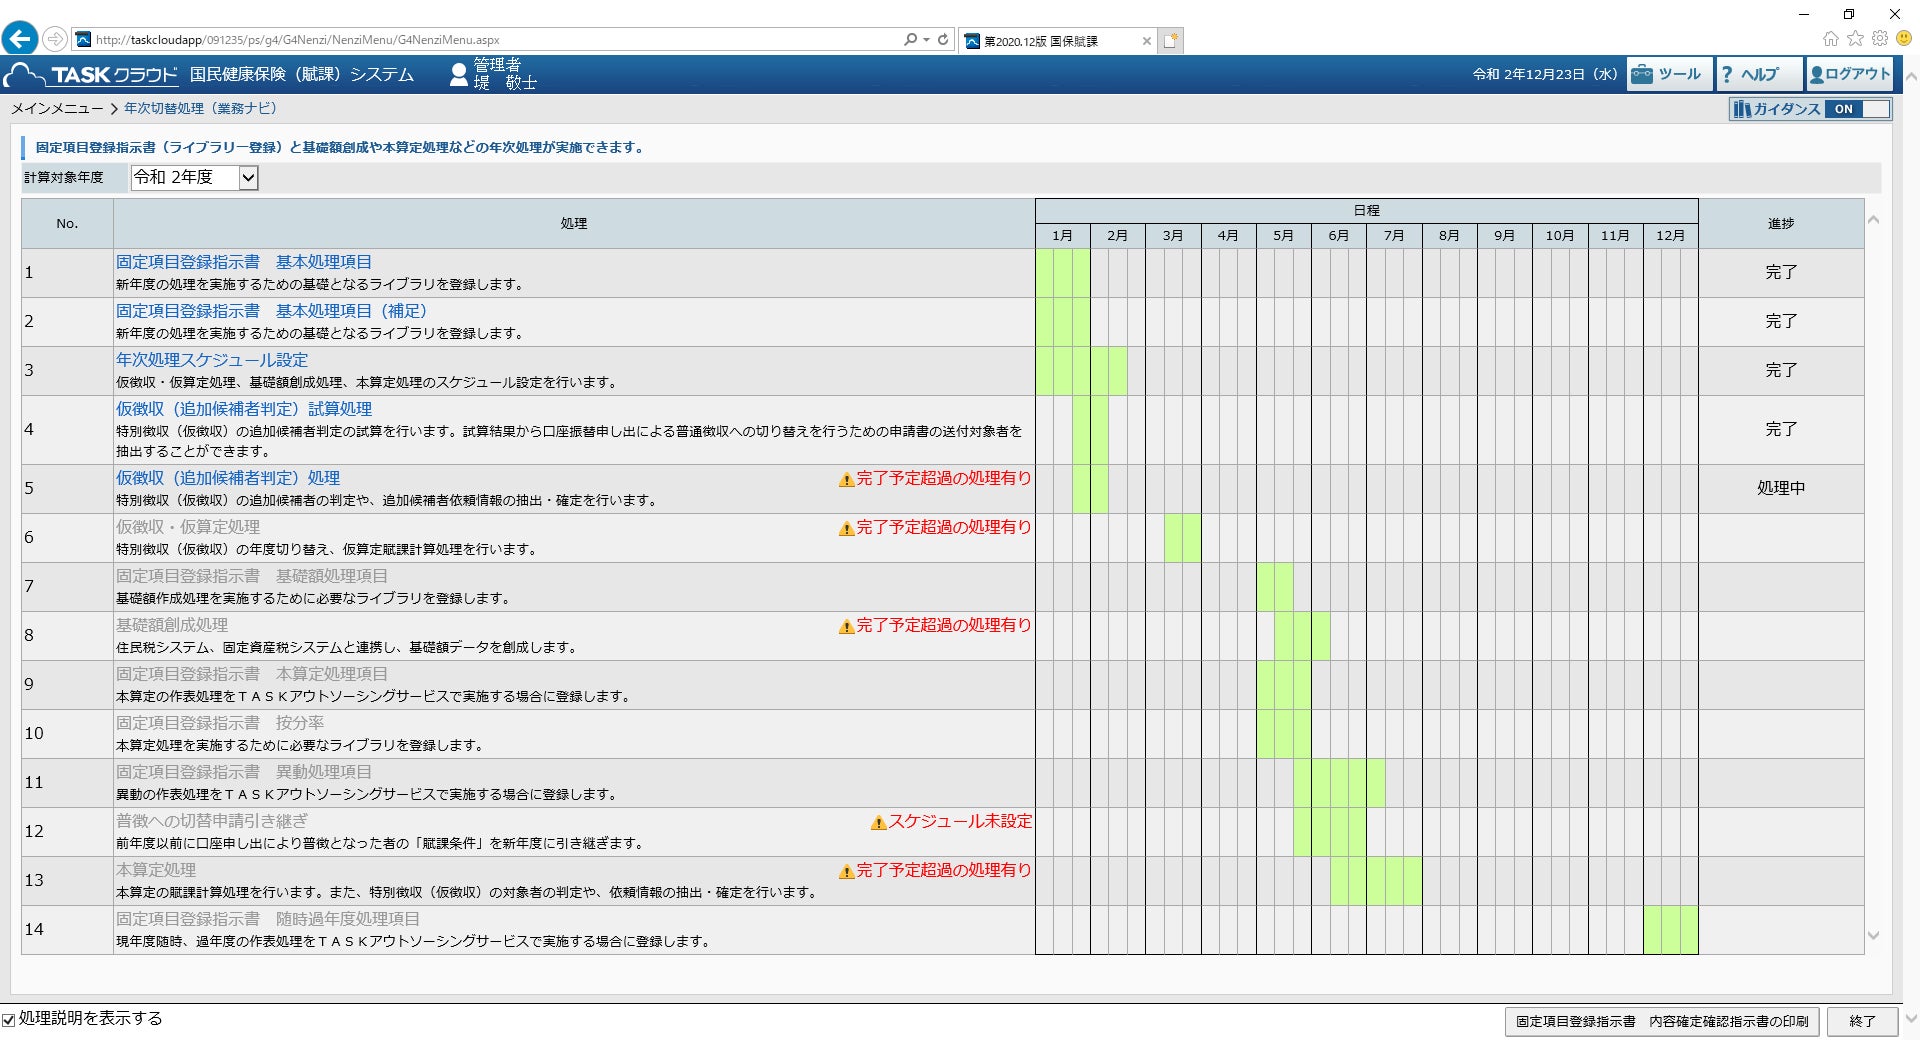Click the smiley feedback icon

(x=1904, y=38)
